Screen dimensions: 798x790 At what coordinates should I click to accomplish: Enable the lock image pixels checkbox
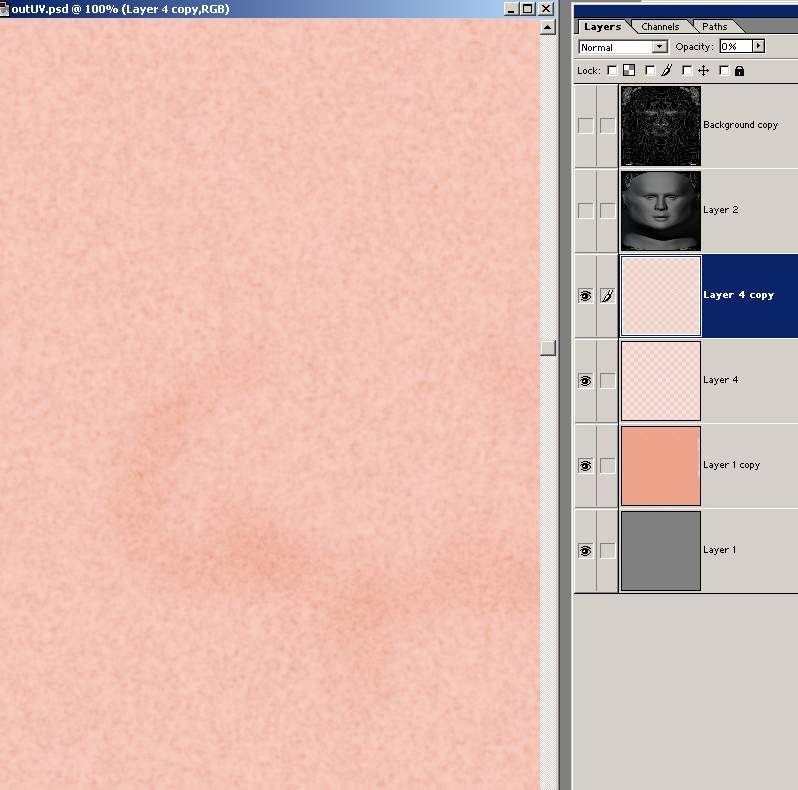[x=650, y=71]
